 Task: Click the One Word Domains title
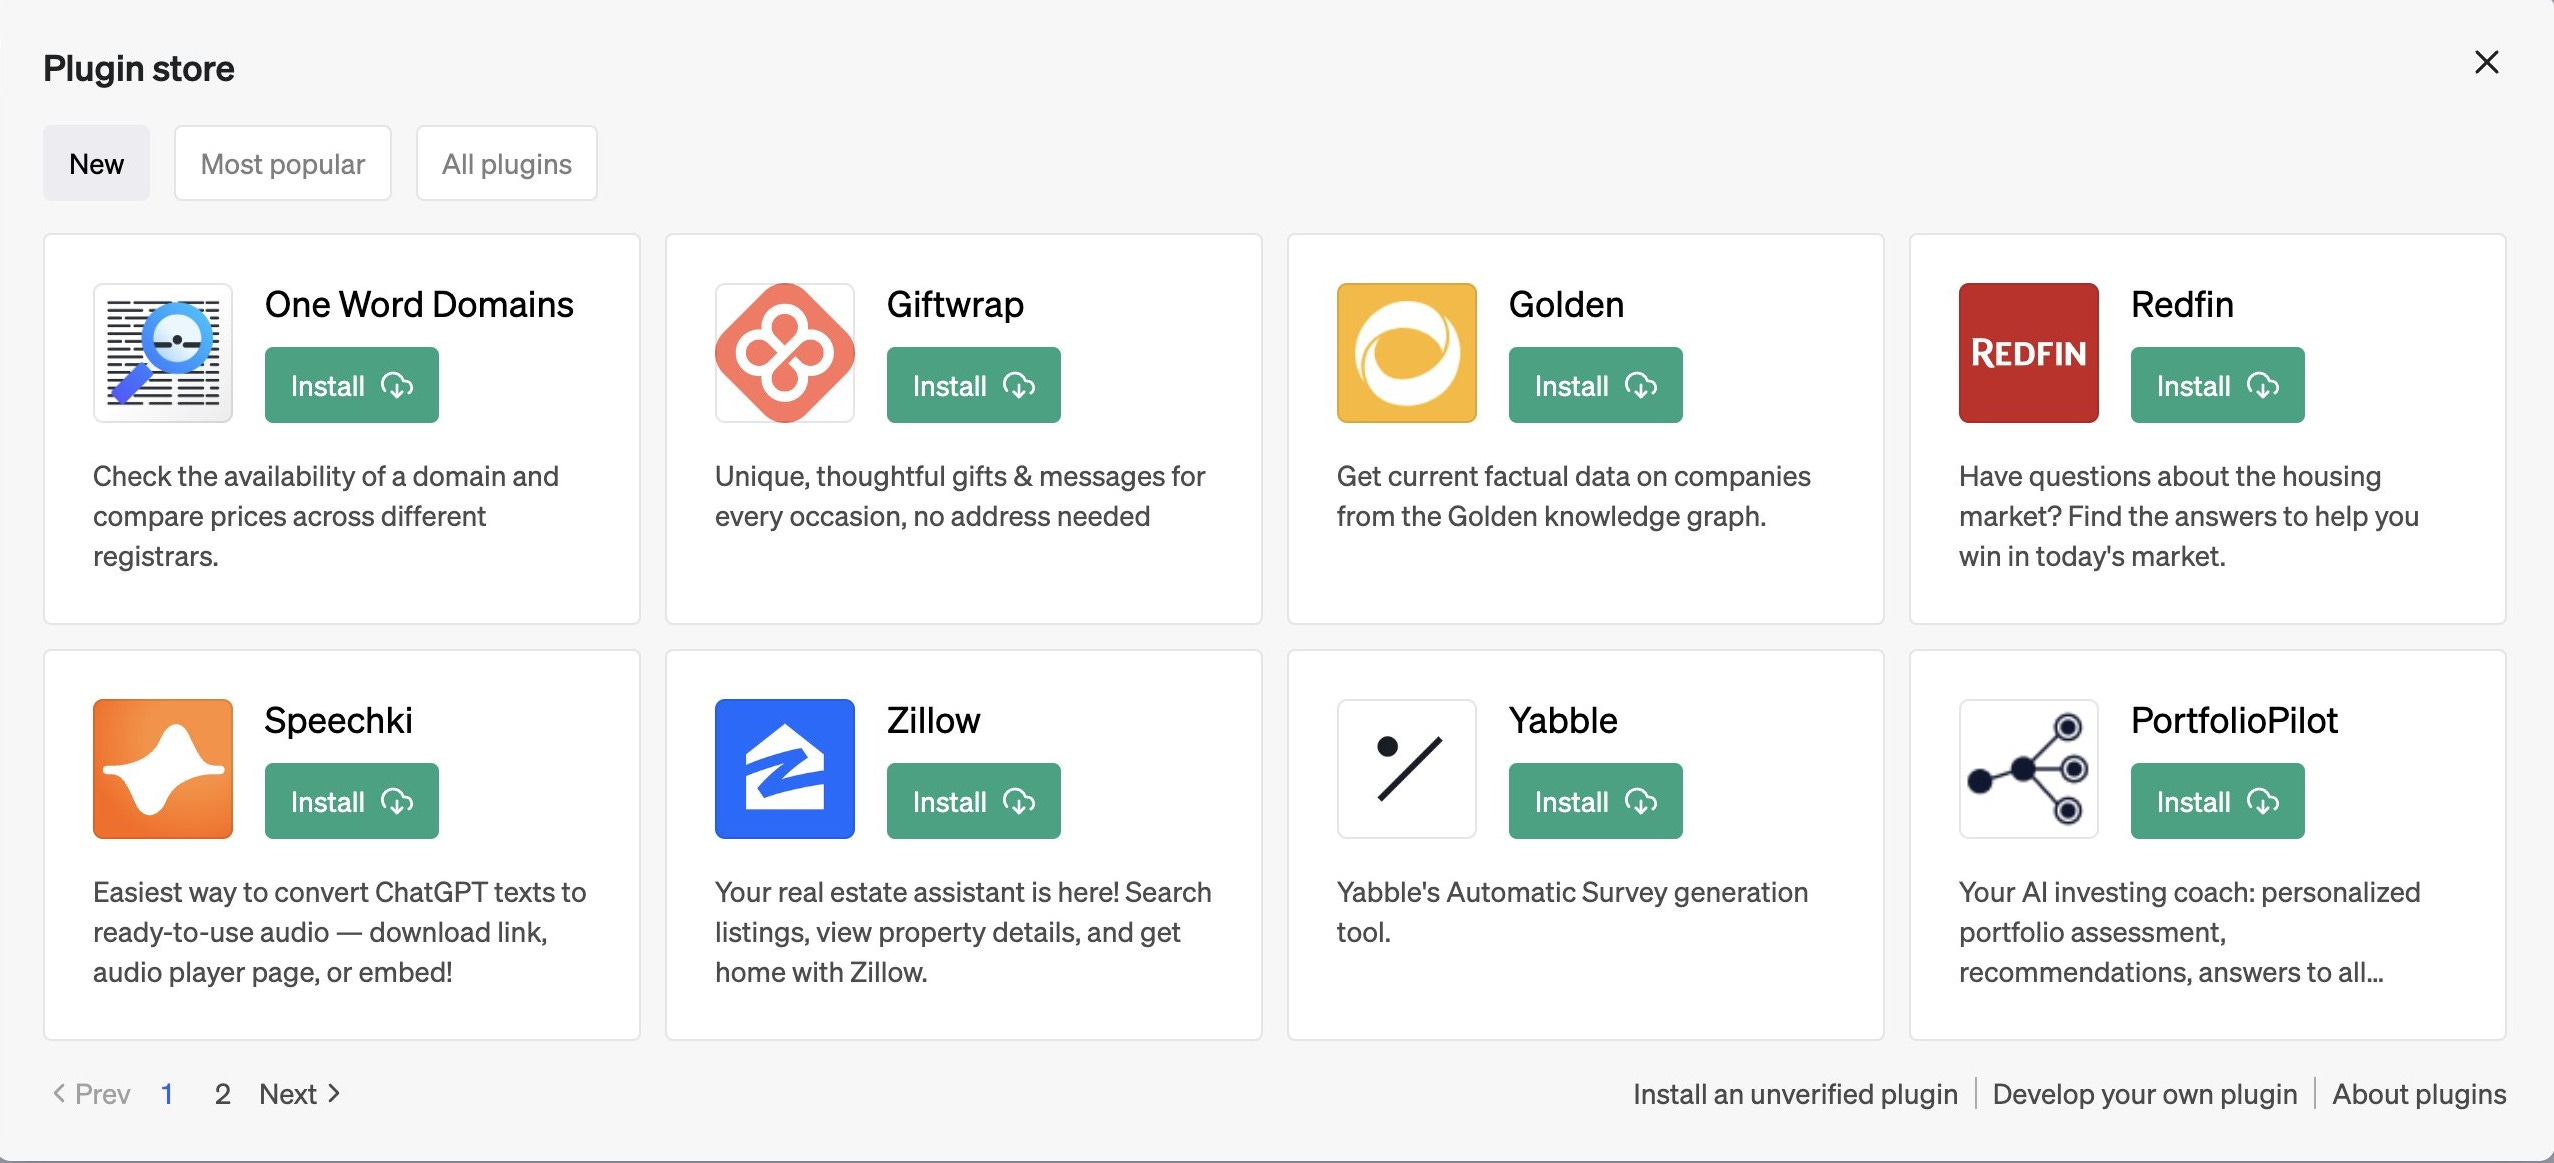[419, 304]
